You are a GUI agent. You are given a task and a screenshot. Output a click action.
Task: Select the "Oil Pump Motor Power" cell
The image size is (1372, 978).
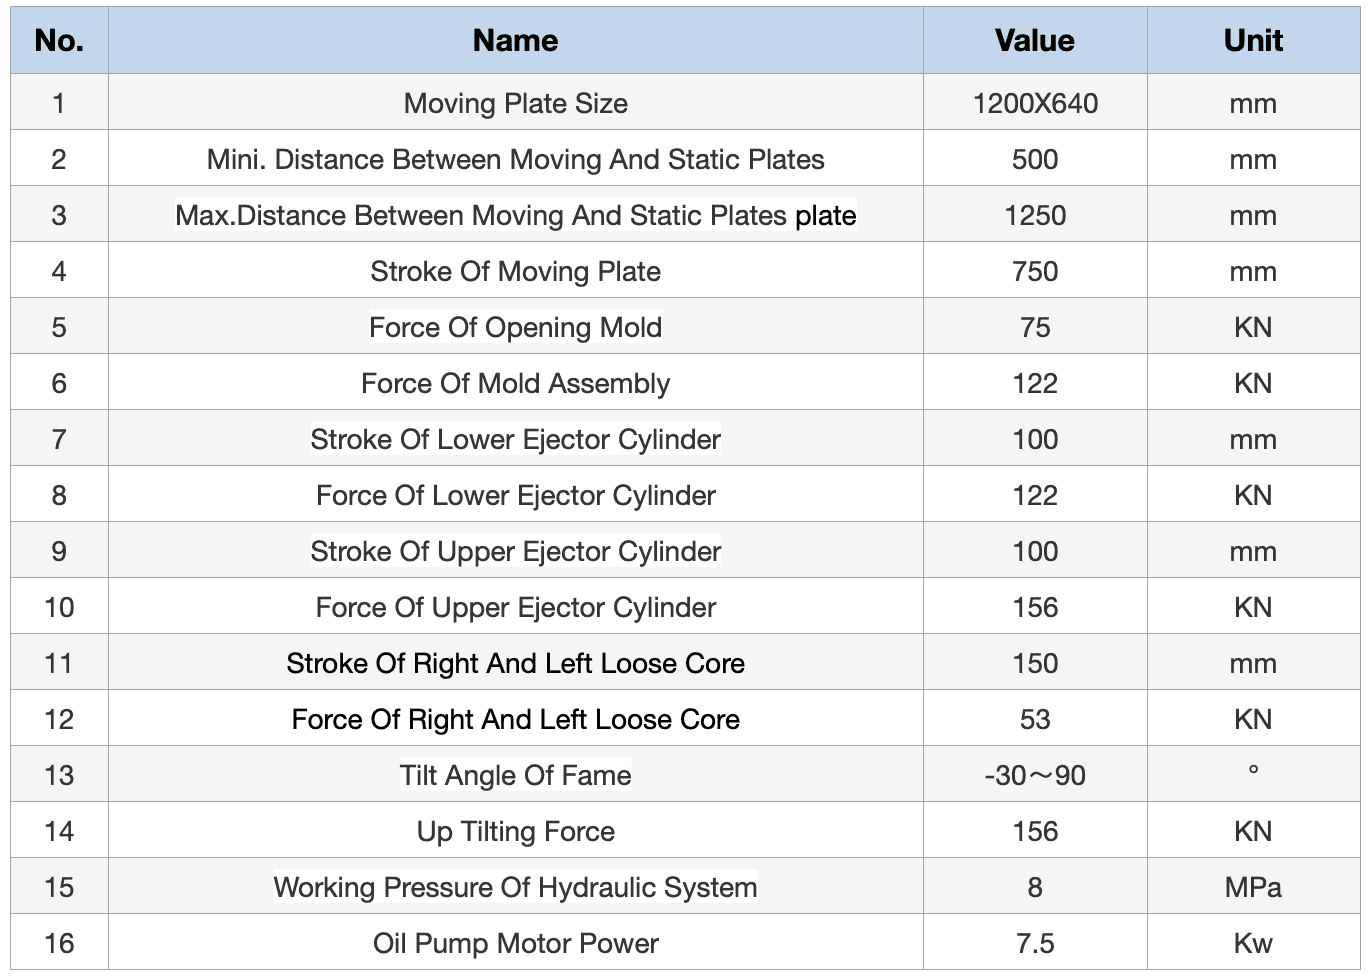coord(515,943)
